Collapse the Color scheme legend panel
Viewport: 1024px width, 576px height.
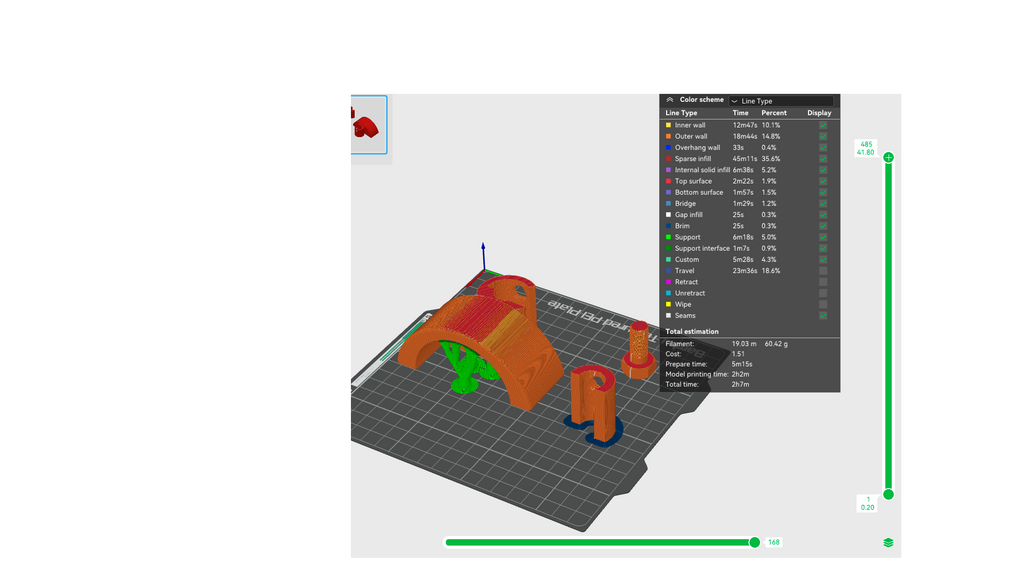tap(669, 100)
